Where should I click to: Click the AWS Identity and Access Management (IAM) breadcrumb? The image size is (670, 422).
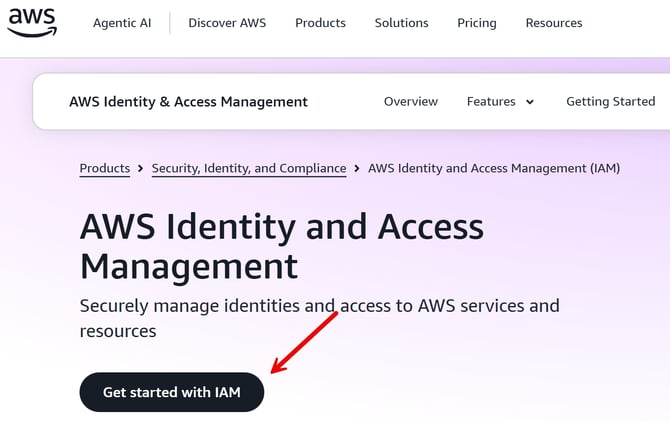[494, 168]
